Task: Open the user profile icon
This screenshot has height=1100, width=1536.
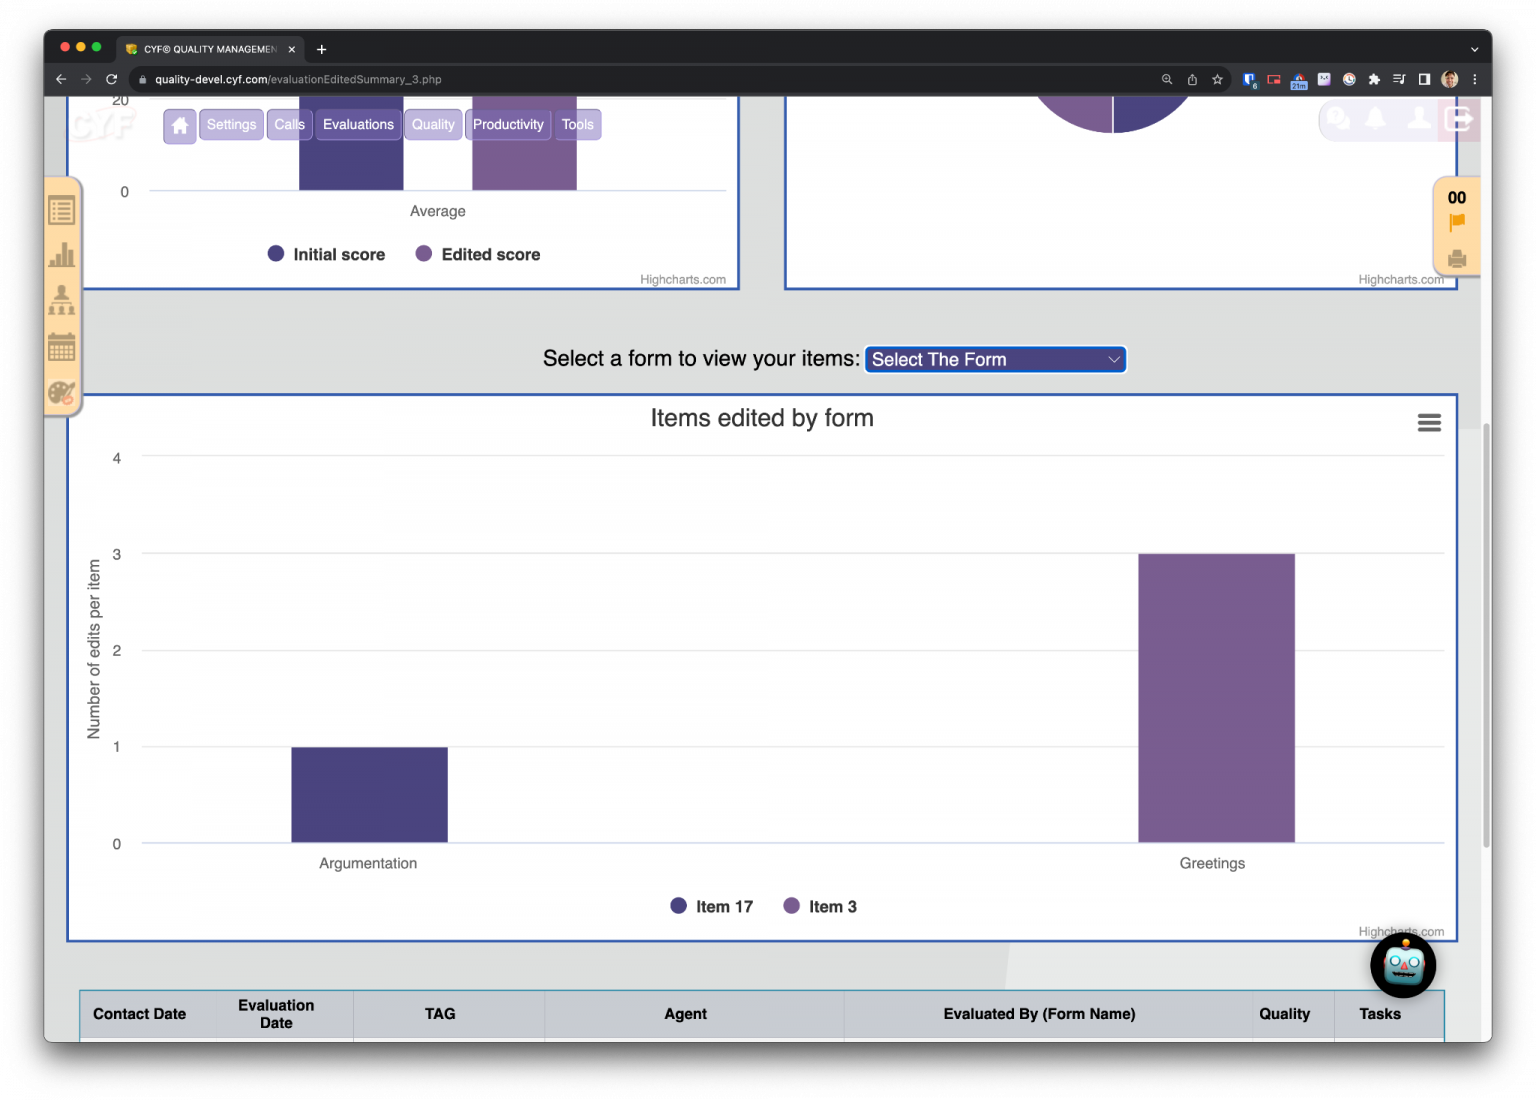Action: [1417, 120]
